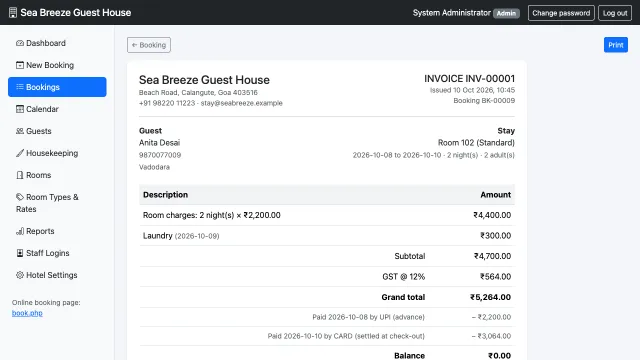Click the – ₹3,064.00 payment amount
This screenshot has width=640, height=360.
491,336
